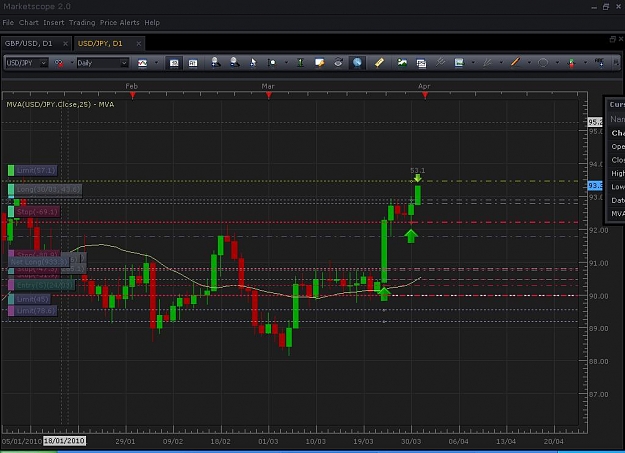Expand dropdown arrow beside ellipse tool

[x=557, y=63]
